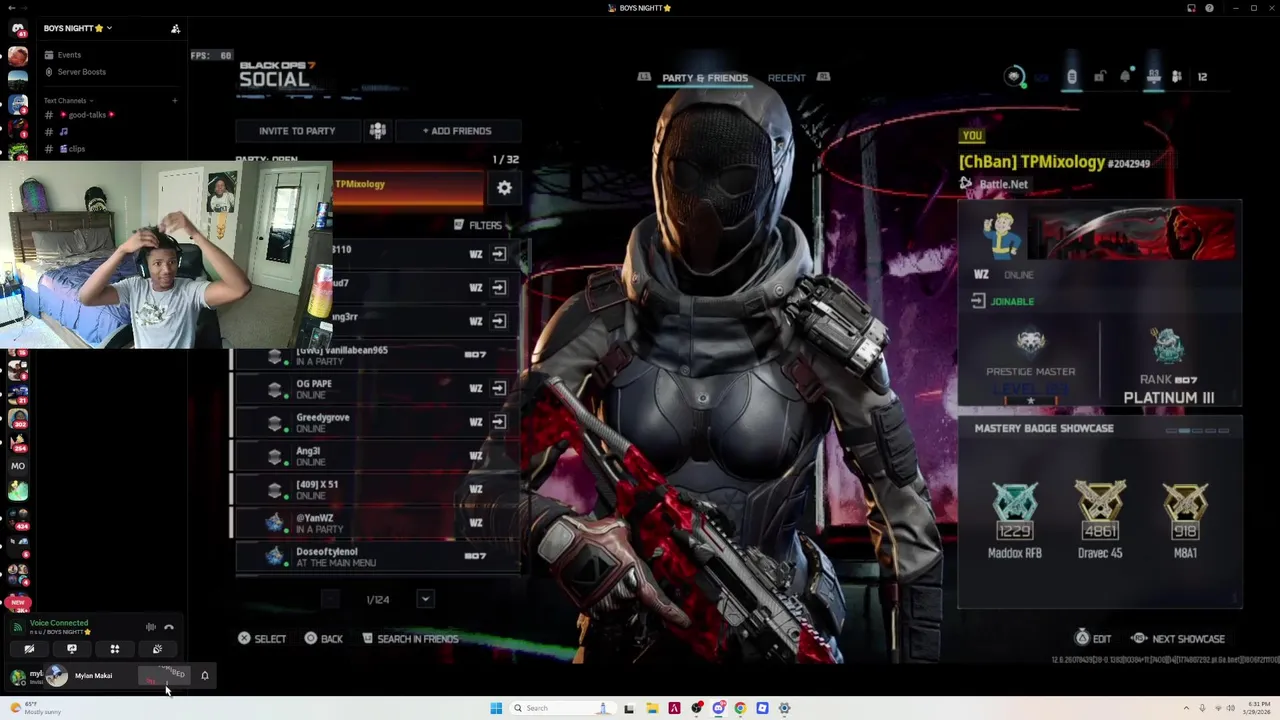The image size is (1280, 720).
Task: Select the [409] X 51 friend row
Action: coord(377,490)
